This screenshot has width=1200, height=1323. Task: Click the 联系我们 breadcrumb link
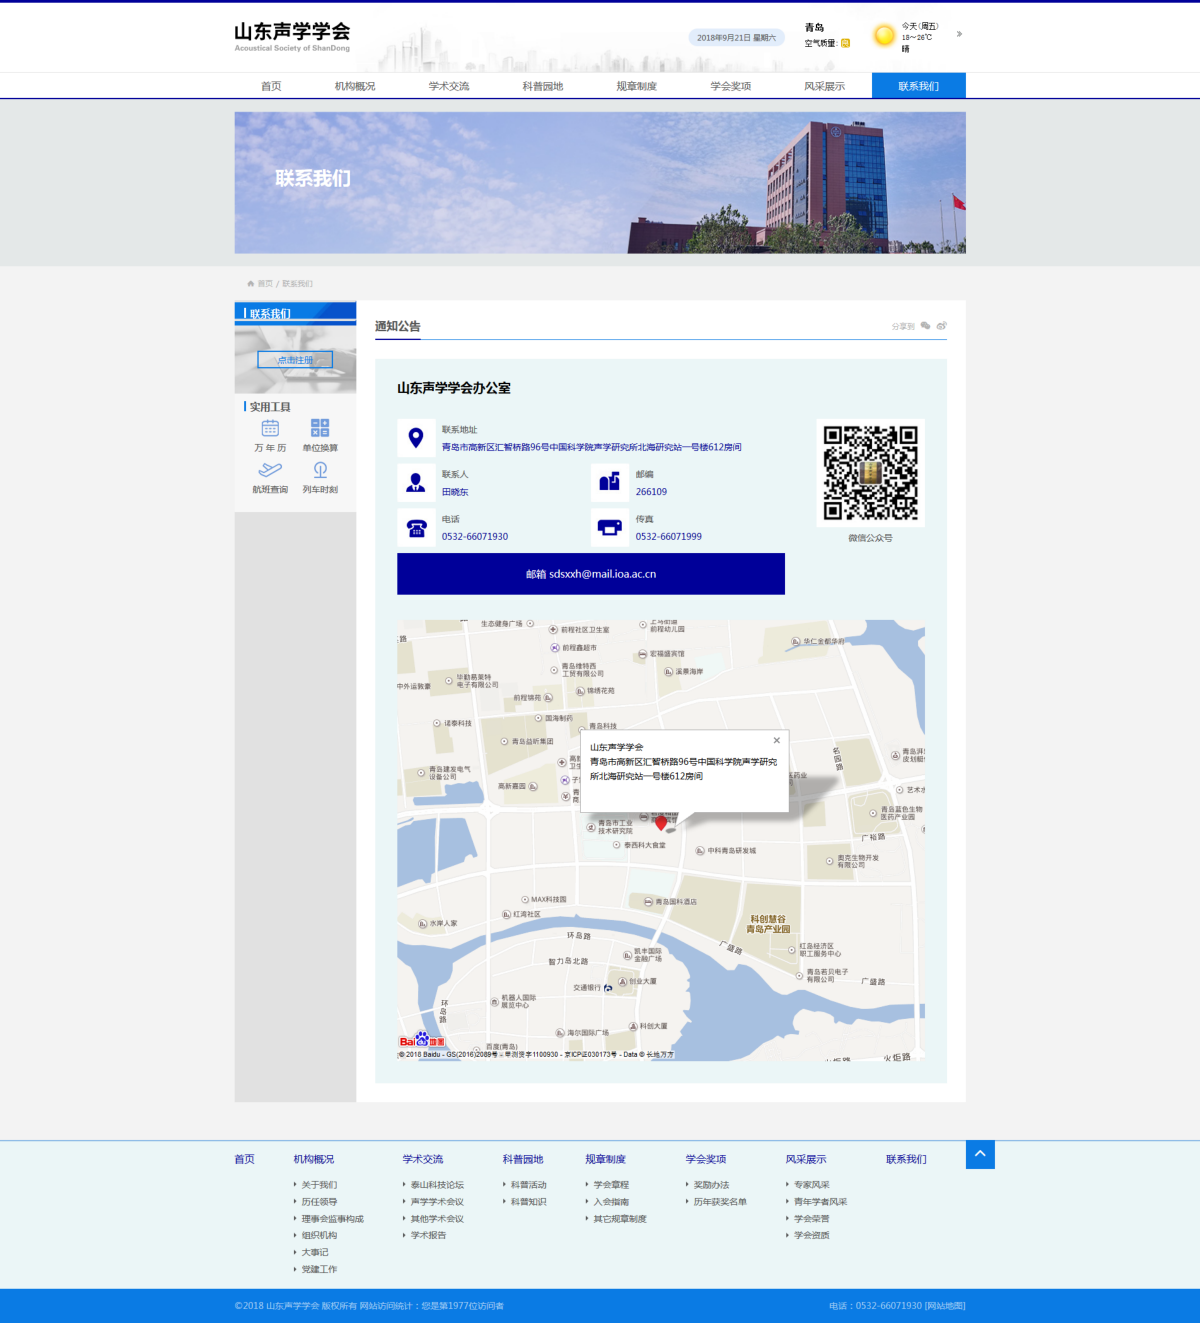coord(298,284)
